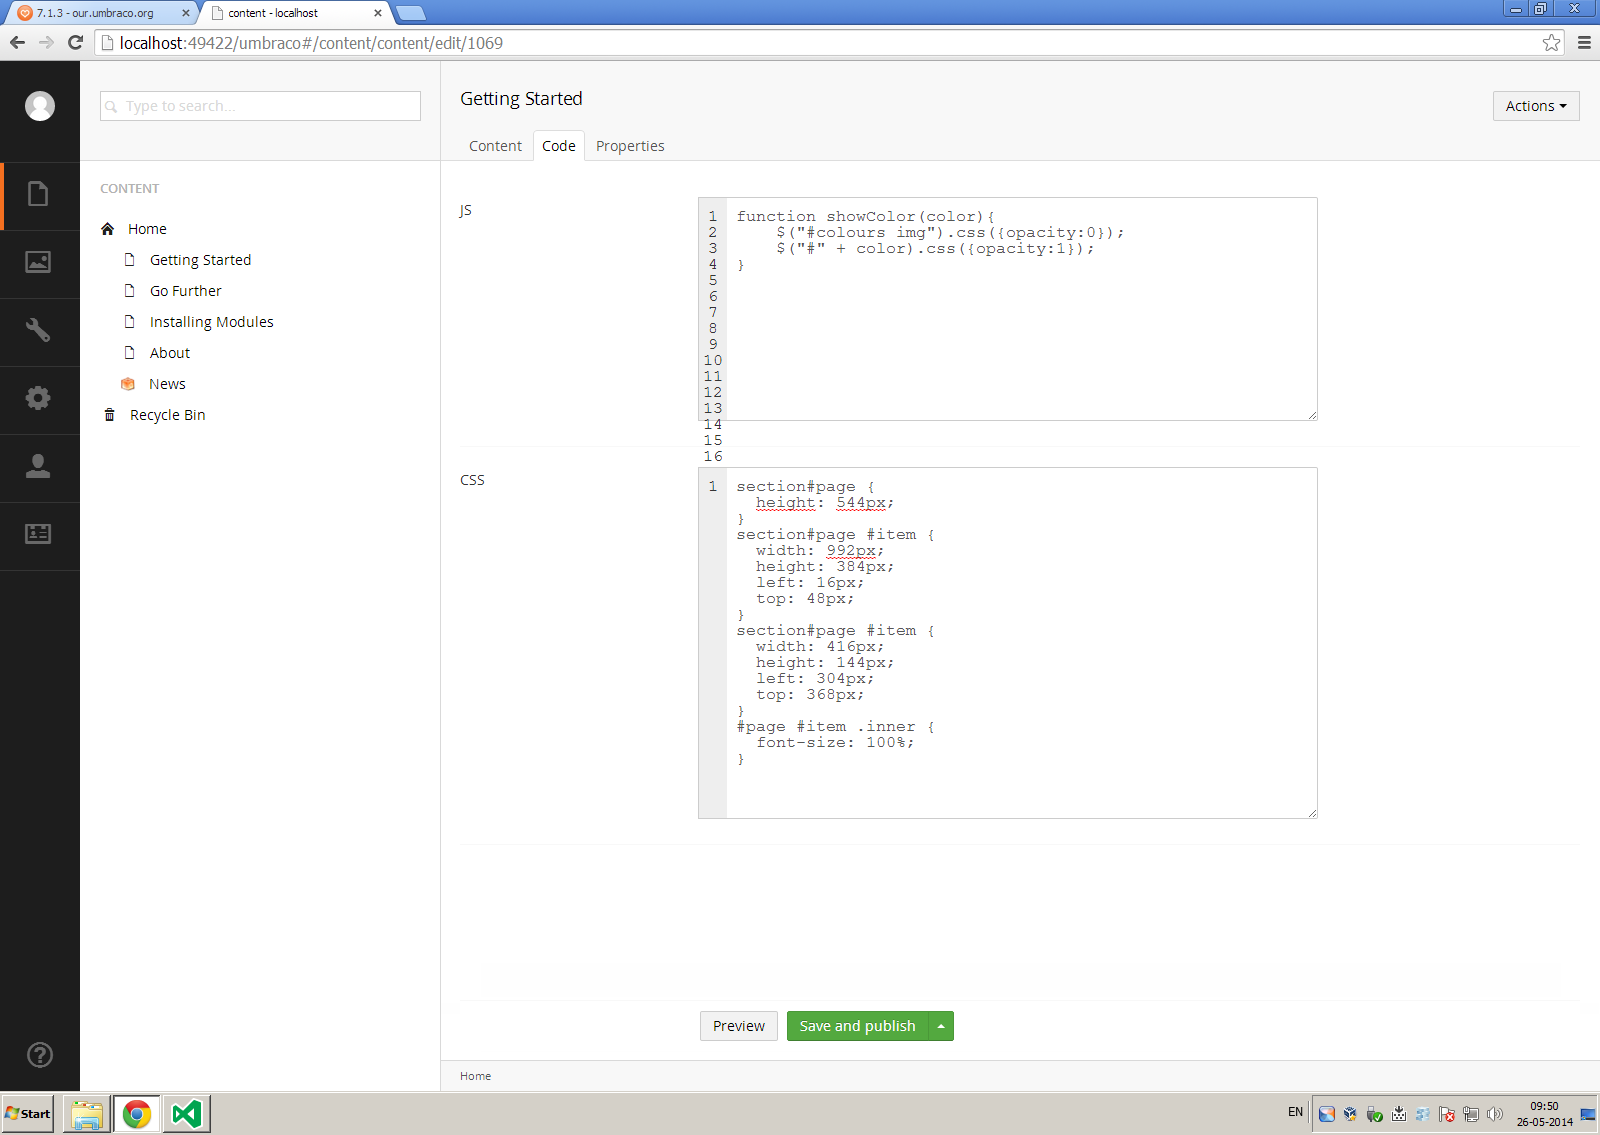The image size is (1600, 1135).
Task: Select Installing Modules tree node
Action: [212, 322]
